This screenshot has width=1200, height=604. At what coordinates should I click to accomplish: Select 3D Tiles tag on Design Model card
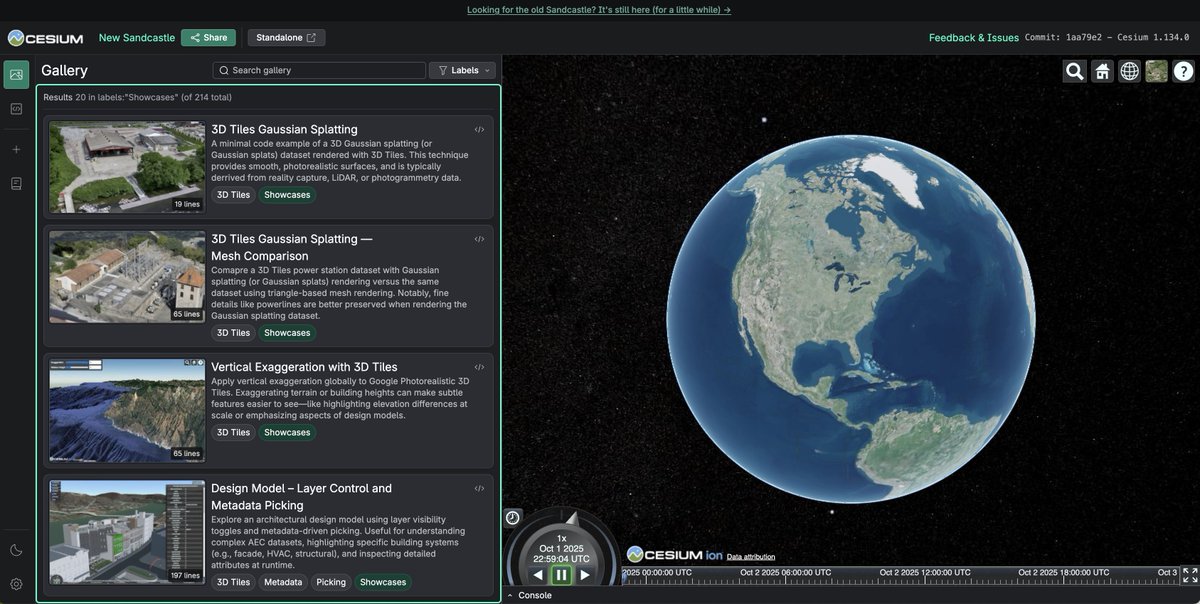[234, 582]
